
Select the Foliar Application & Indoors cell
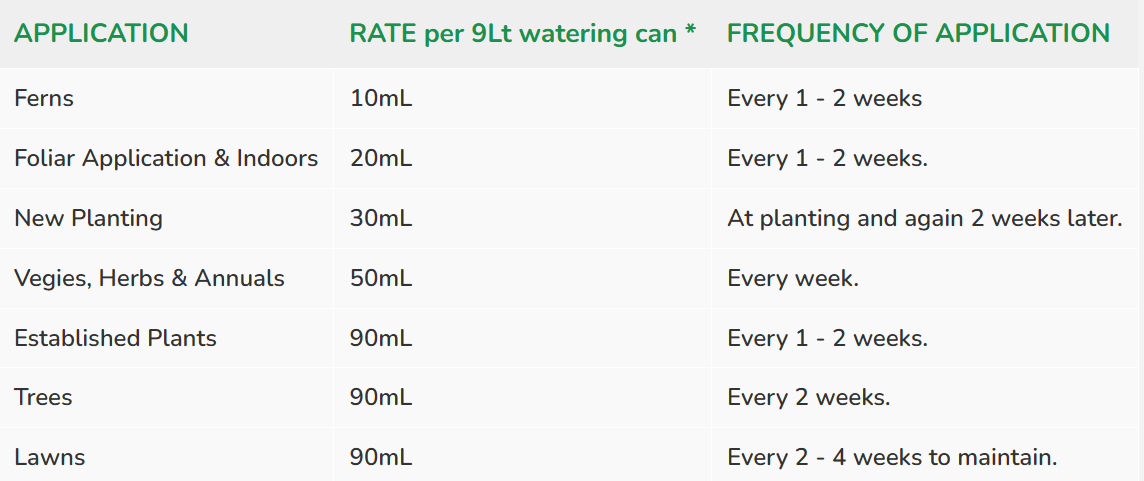click(166, 158)
